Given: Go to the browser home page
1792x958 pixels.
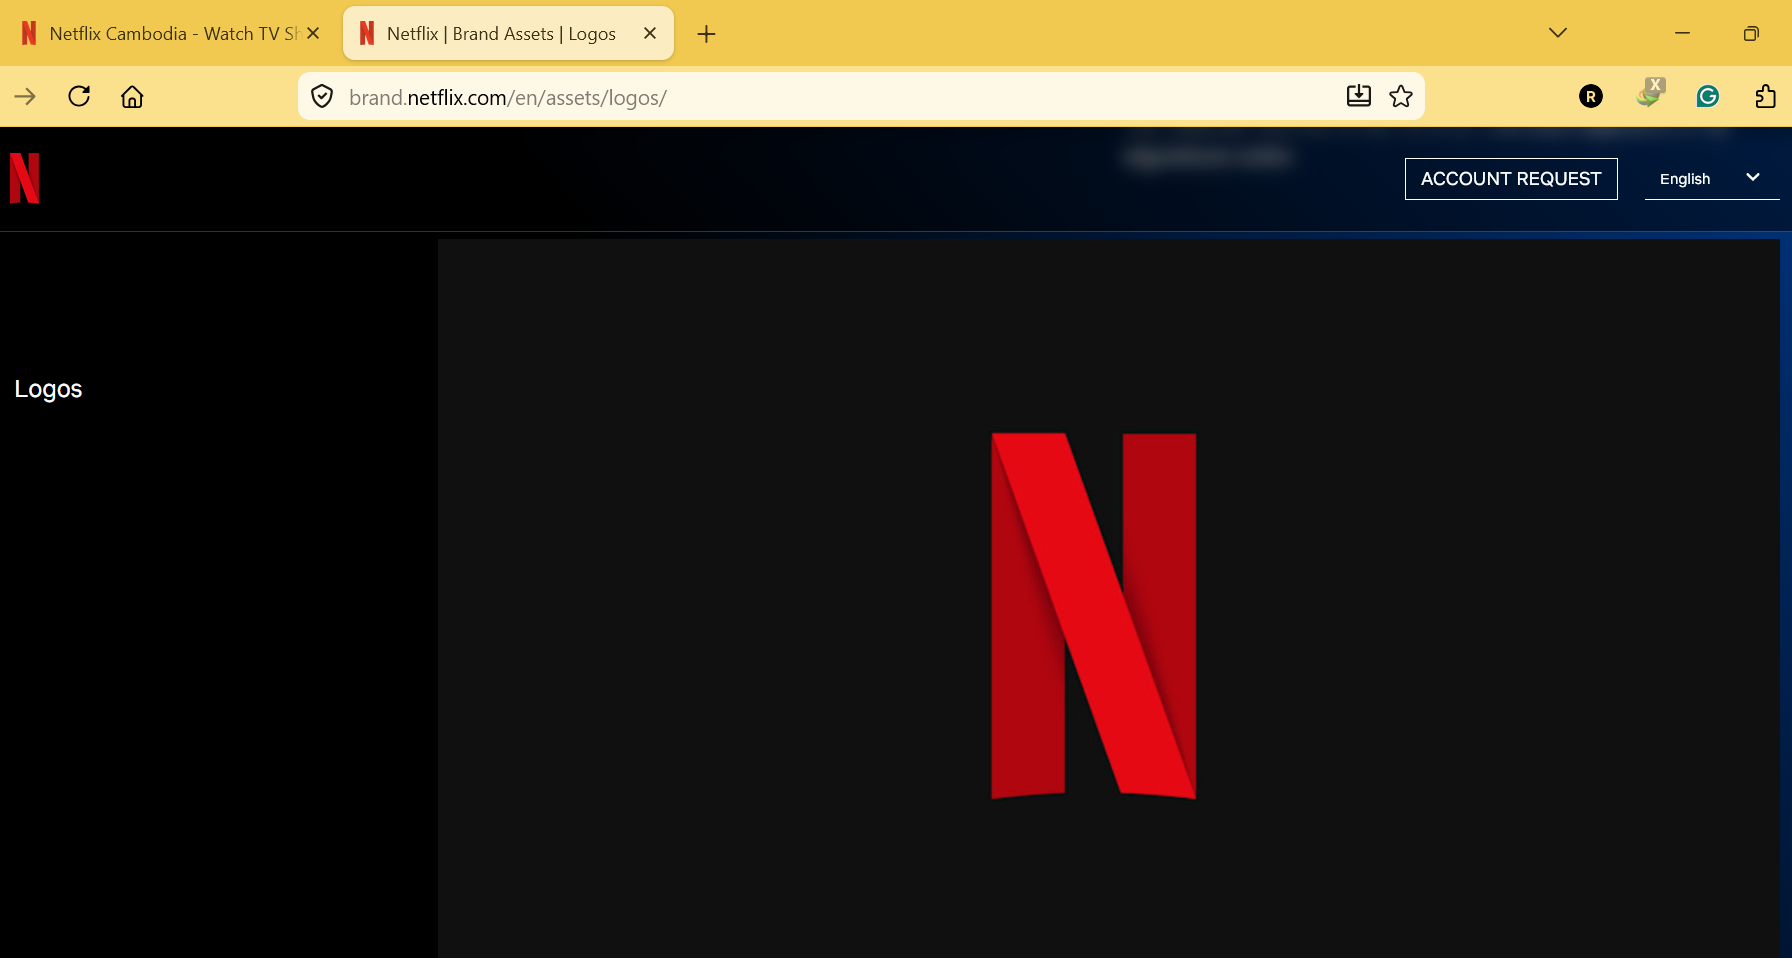Looking at the screenshot, I should [x=132, y=97].
